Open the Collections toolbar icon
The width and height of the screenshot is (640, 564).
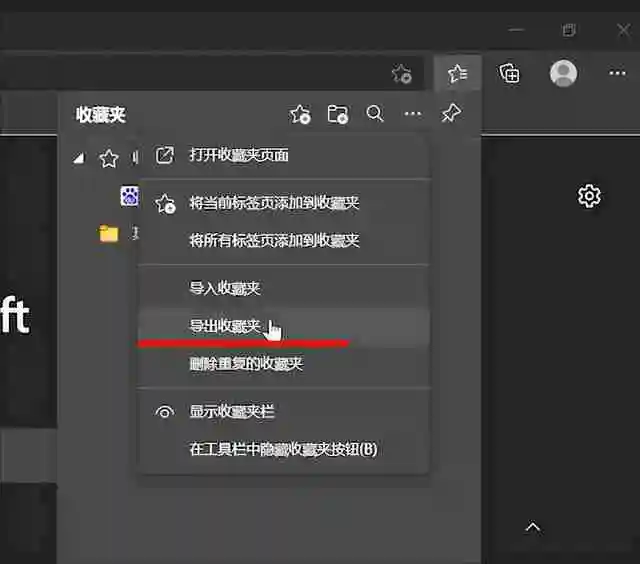(510, 73)
